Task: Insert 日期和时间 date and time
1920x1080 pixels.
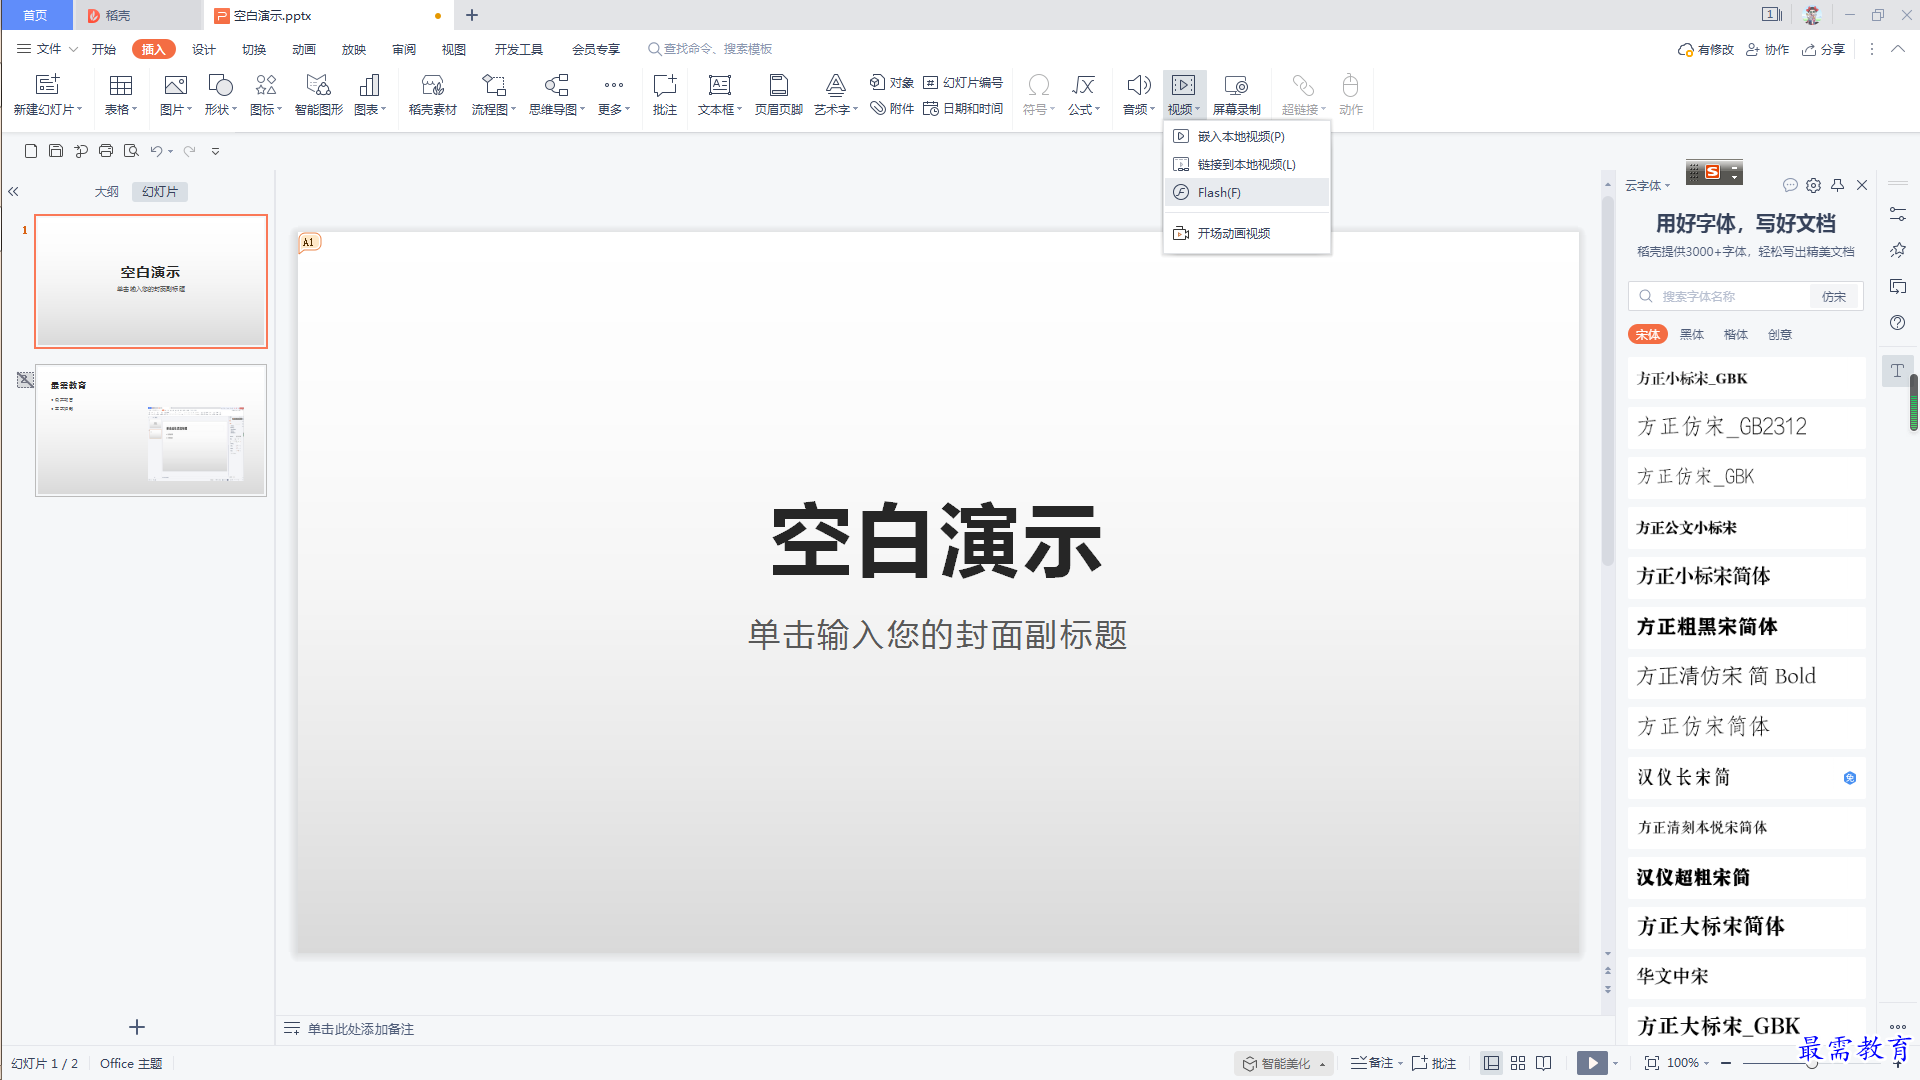Action: (x=963, y=108)
